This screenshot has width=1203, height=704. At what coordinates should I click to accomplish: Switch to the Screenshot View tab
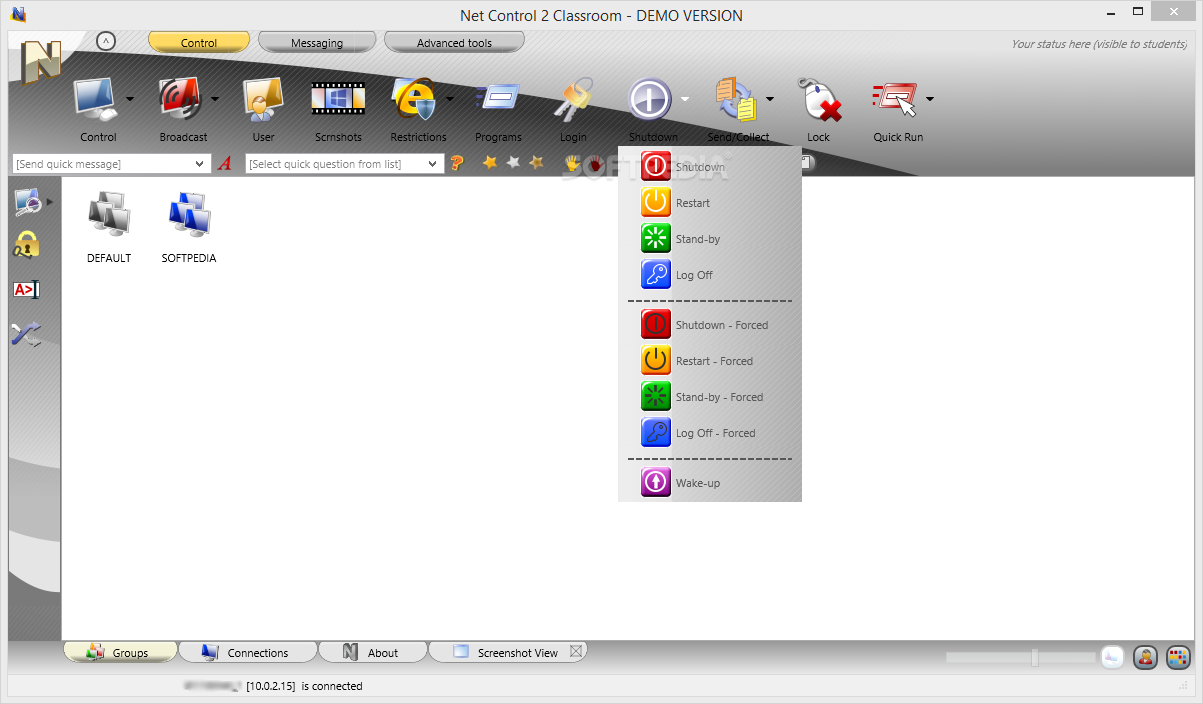pyautogui.click(x=508, y=652)
